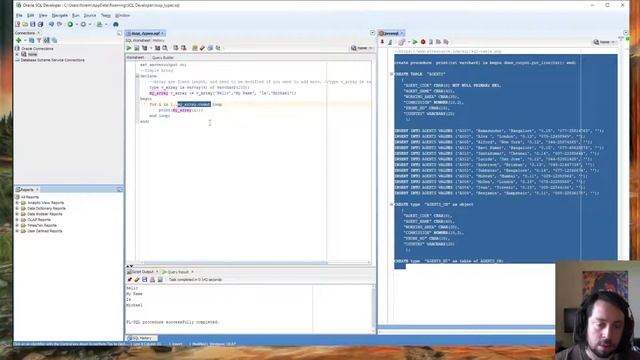This screenshot has height=360, width=640.
Task: Minimize the Reports panel
Action: tap(120, 189)
